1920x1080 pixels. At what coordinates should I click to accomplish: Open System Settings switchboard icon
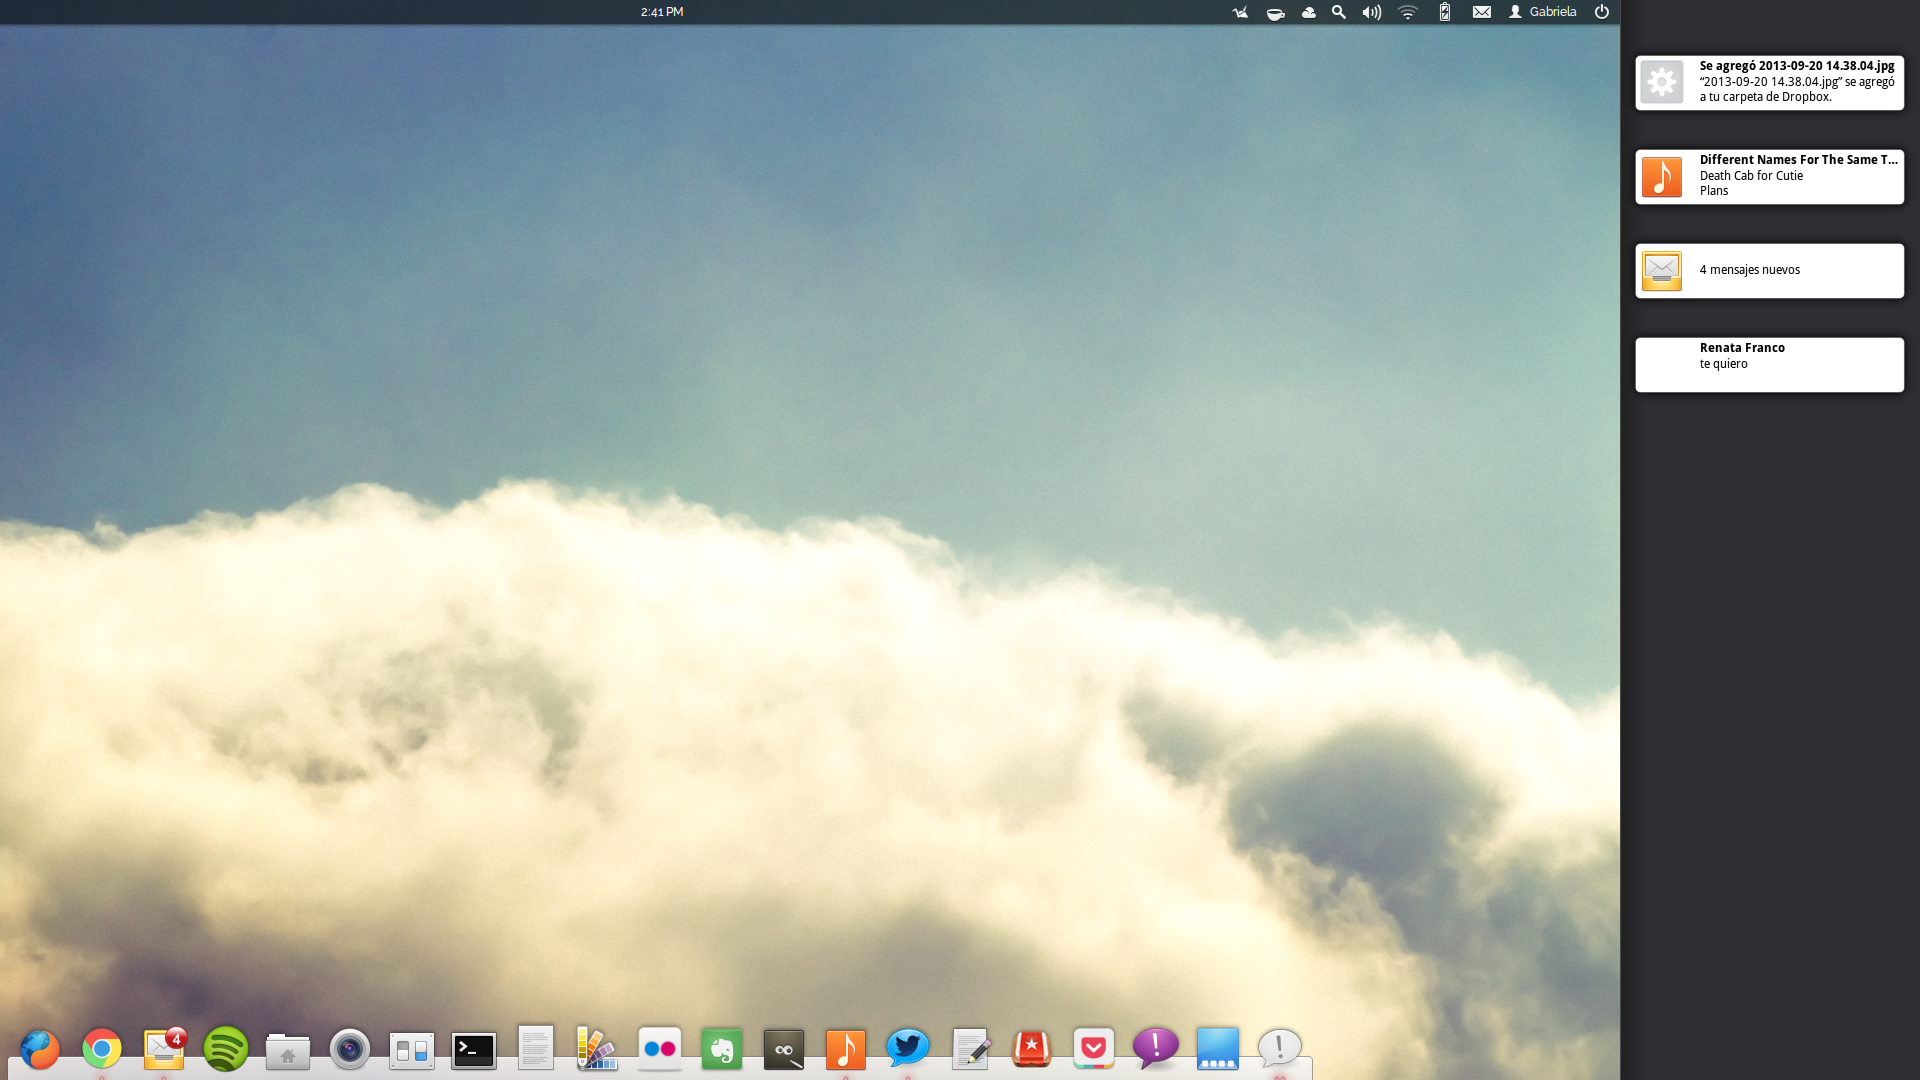point(412,1050)
